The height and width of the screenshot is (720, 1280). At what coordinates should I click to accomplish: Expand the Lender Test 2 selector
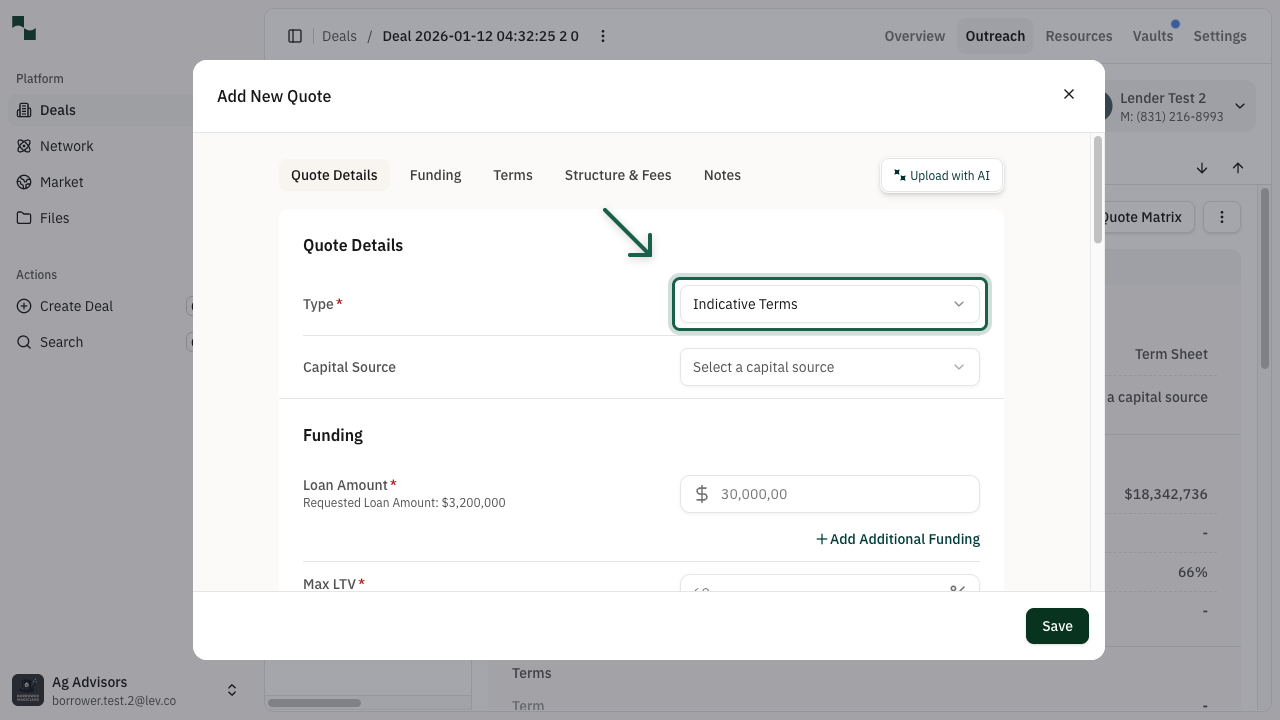point(1240,106)
